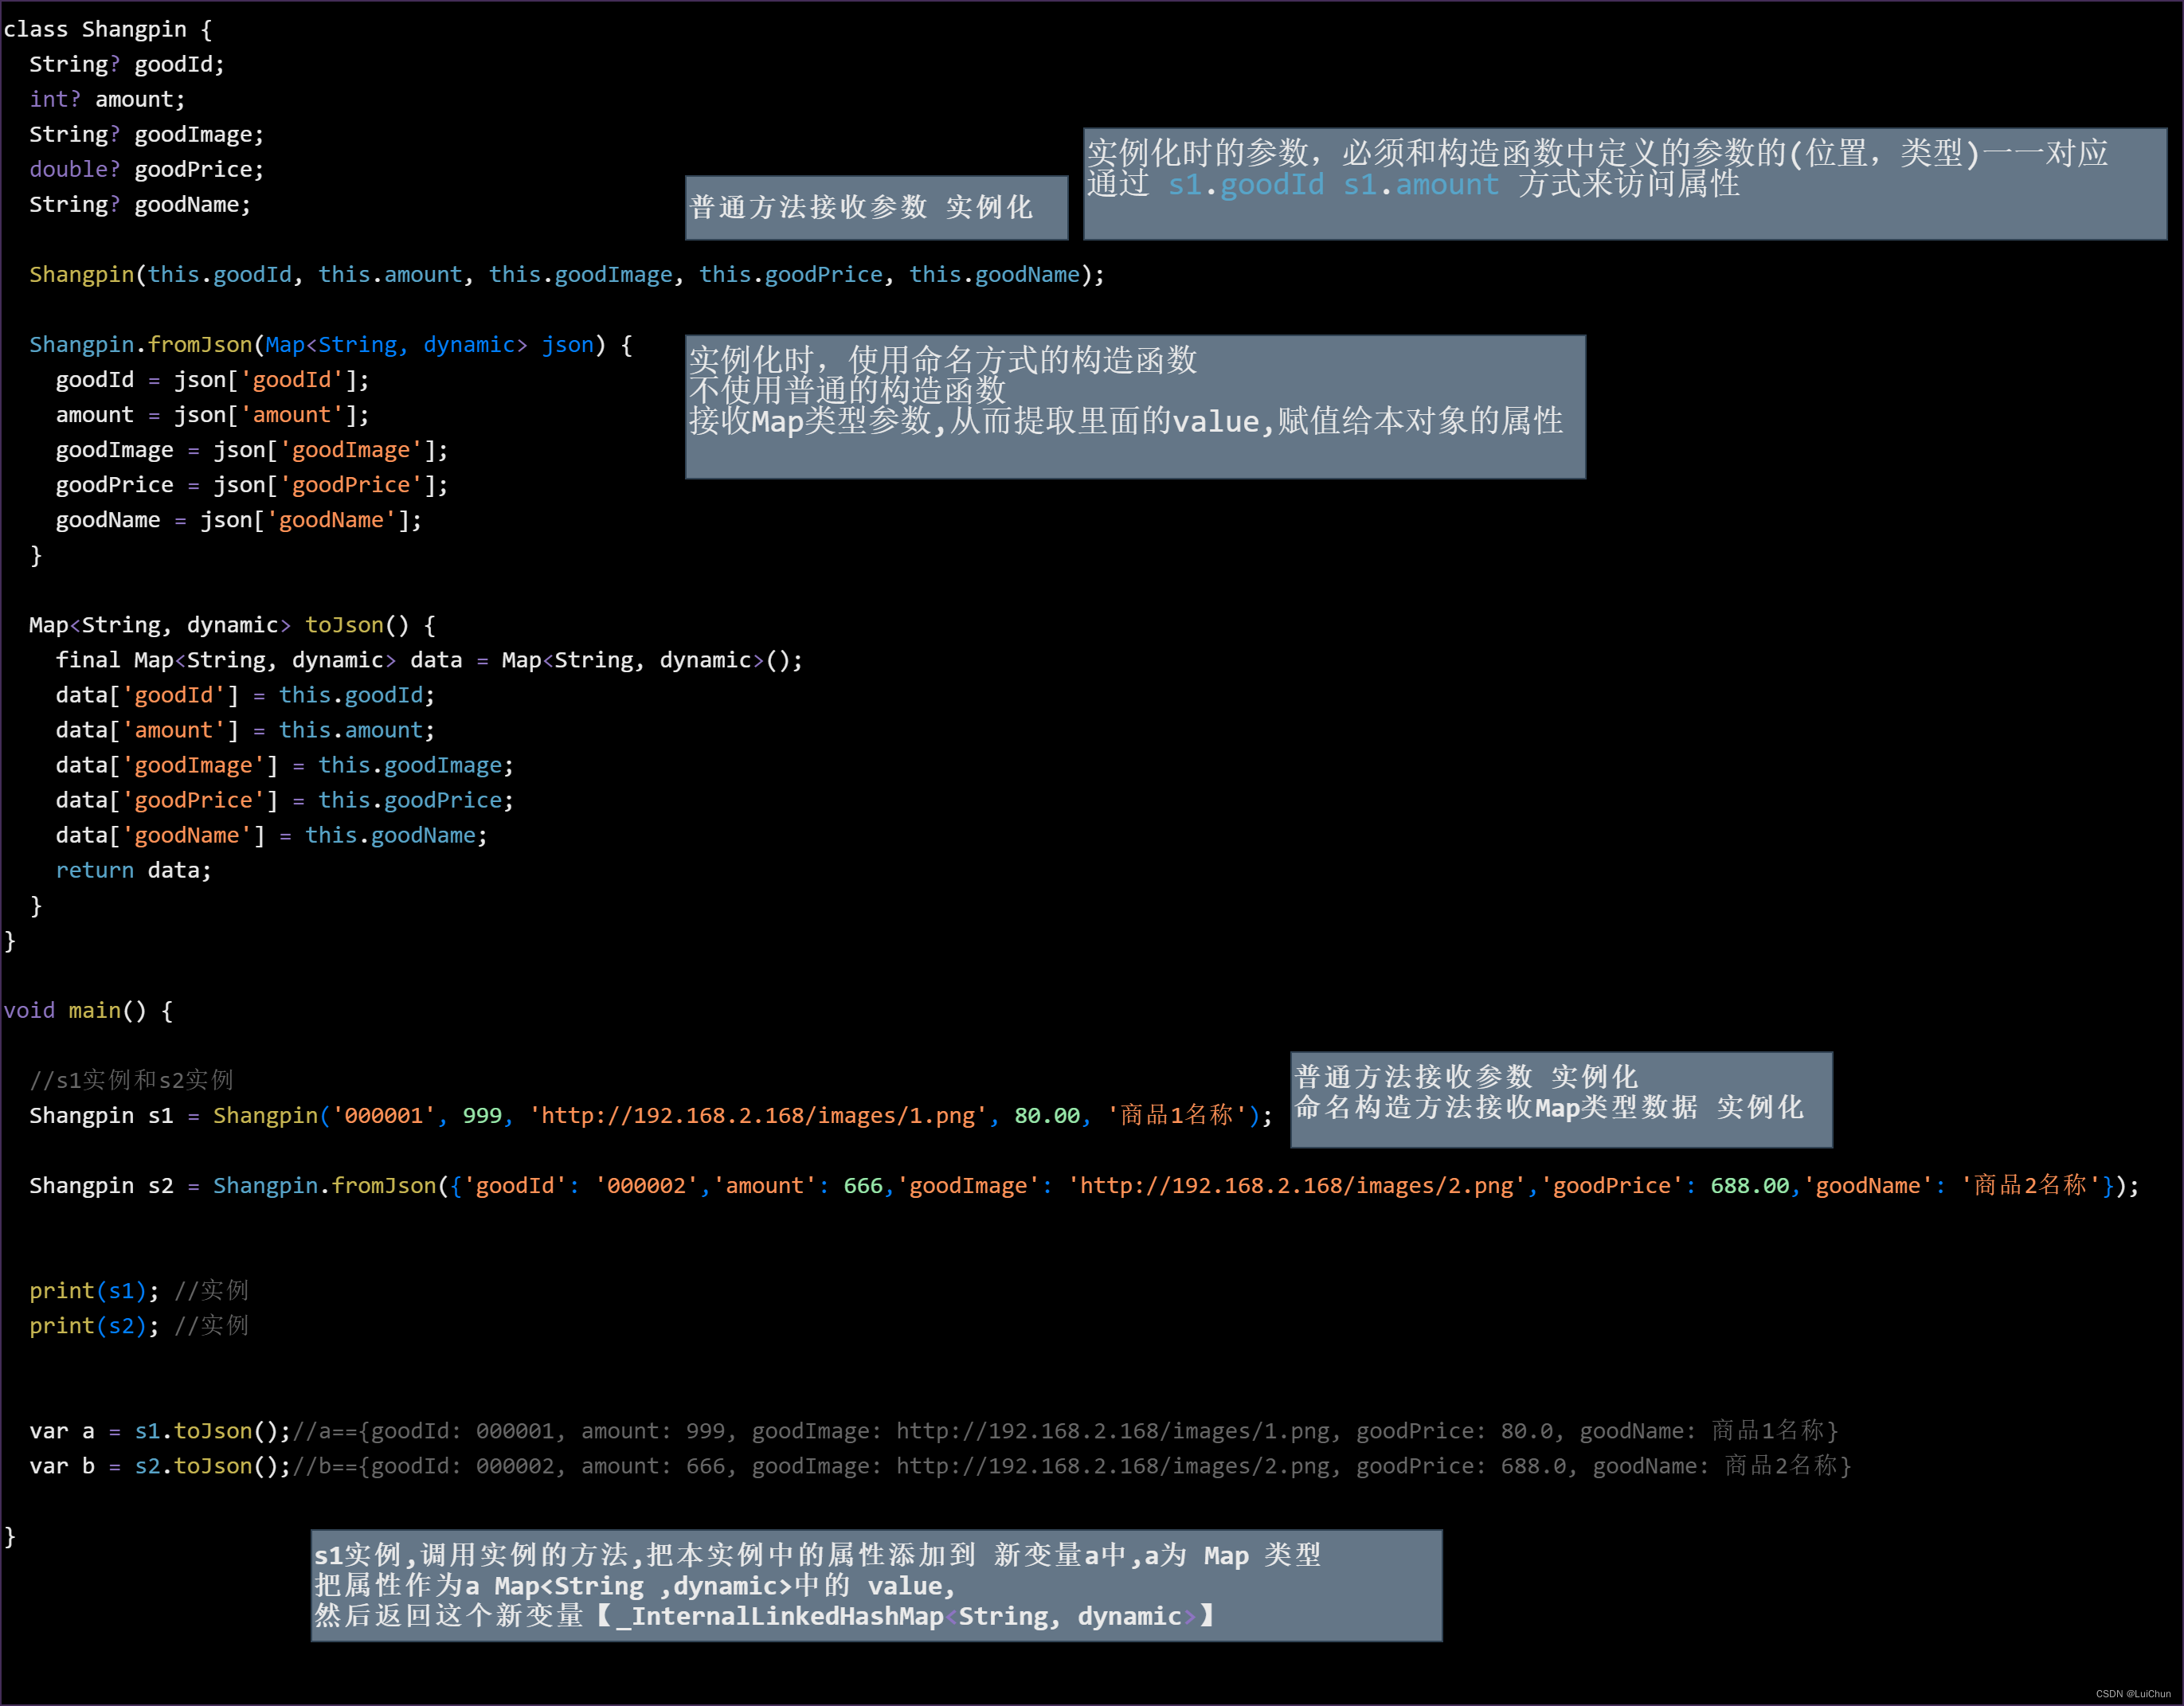Click the 'void main() {' line
The width and height of the screenshot is (2184, 1706).
[x=88, y=1009]
